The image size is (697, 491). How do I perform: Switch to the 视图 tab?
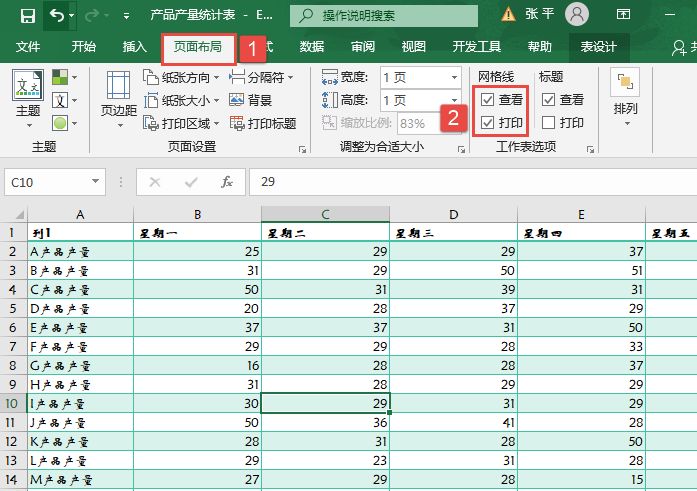[x=414, y=47]
